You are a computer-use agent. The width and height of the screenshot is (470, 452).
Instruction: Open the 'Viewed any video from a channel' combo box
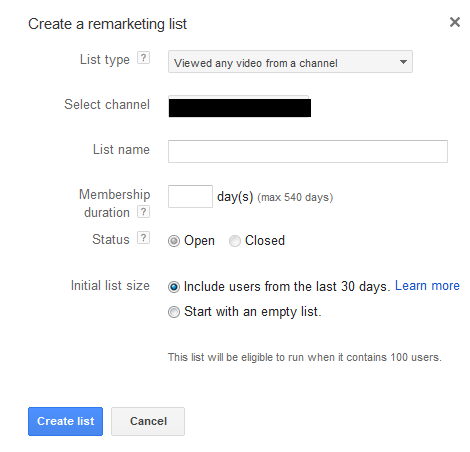[x=290, y=62]
